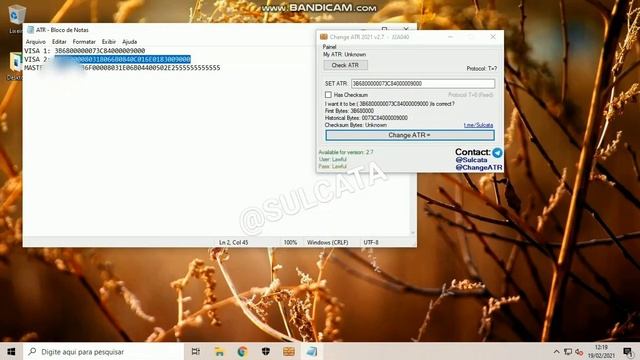Click the Historical Bytes value line
The width and height of the screenshot is (640, 360).
366,118
